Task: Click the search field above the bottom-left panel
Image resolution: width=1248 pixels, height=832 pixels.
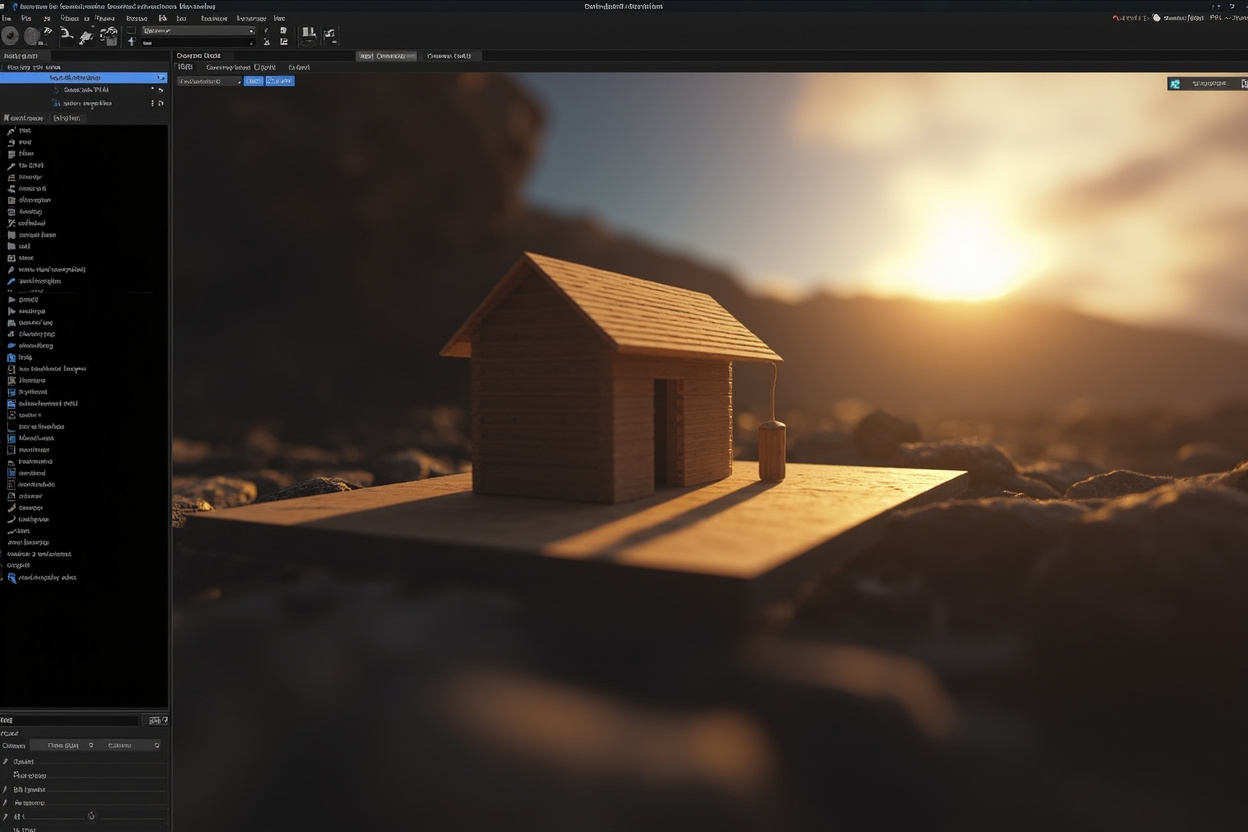Action: (x=69, y=720)
